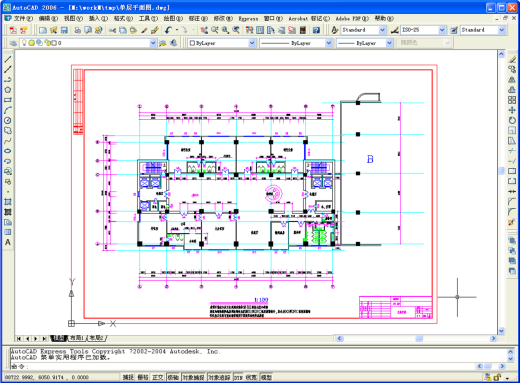
Task: Select the Line drawing tool
Action: (x=8, y=59)
